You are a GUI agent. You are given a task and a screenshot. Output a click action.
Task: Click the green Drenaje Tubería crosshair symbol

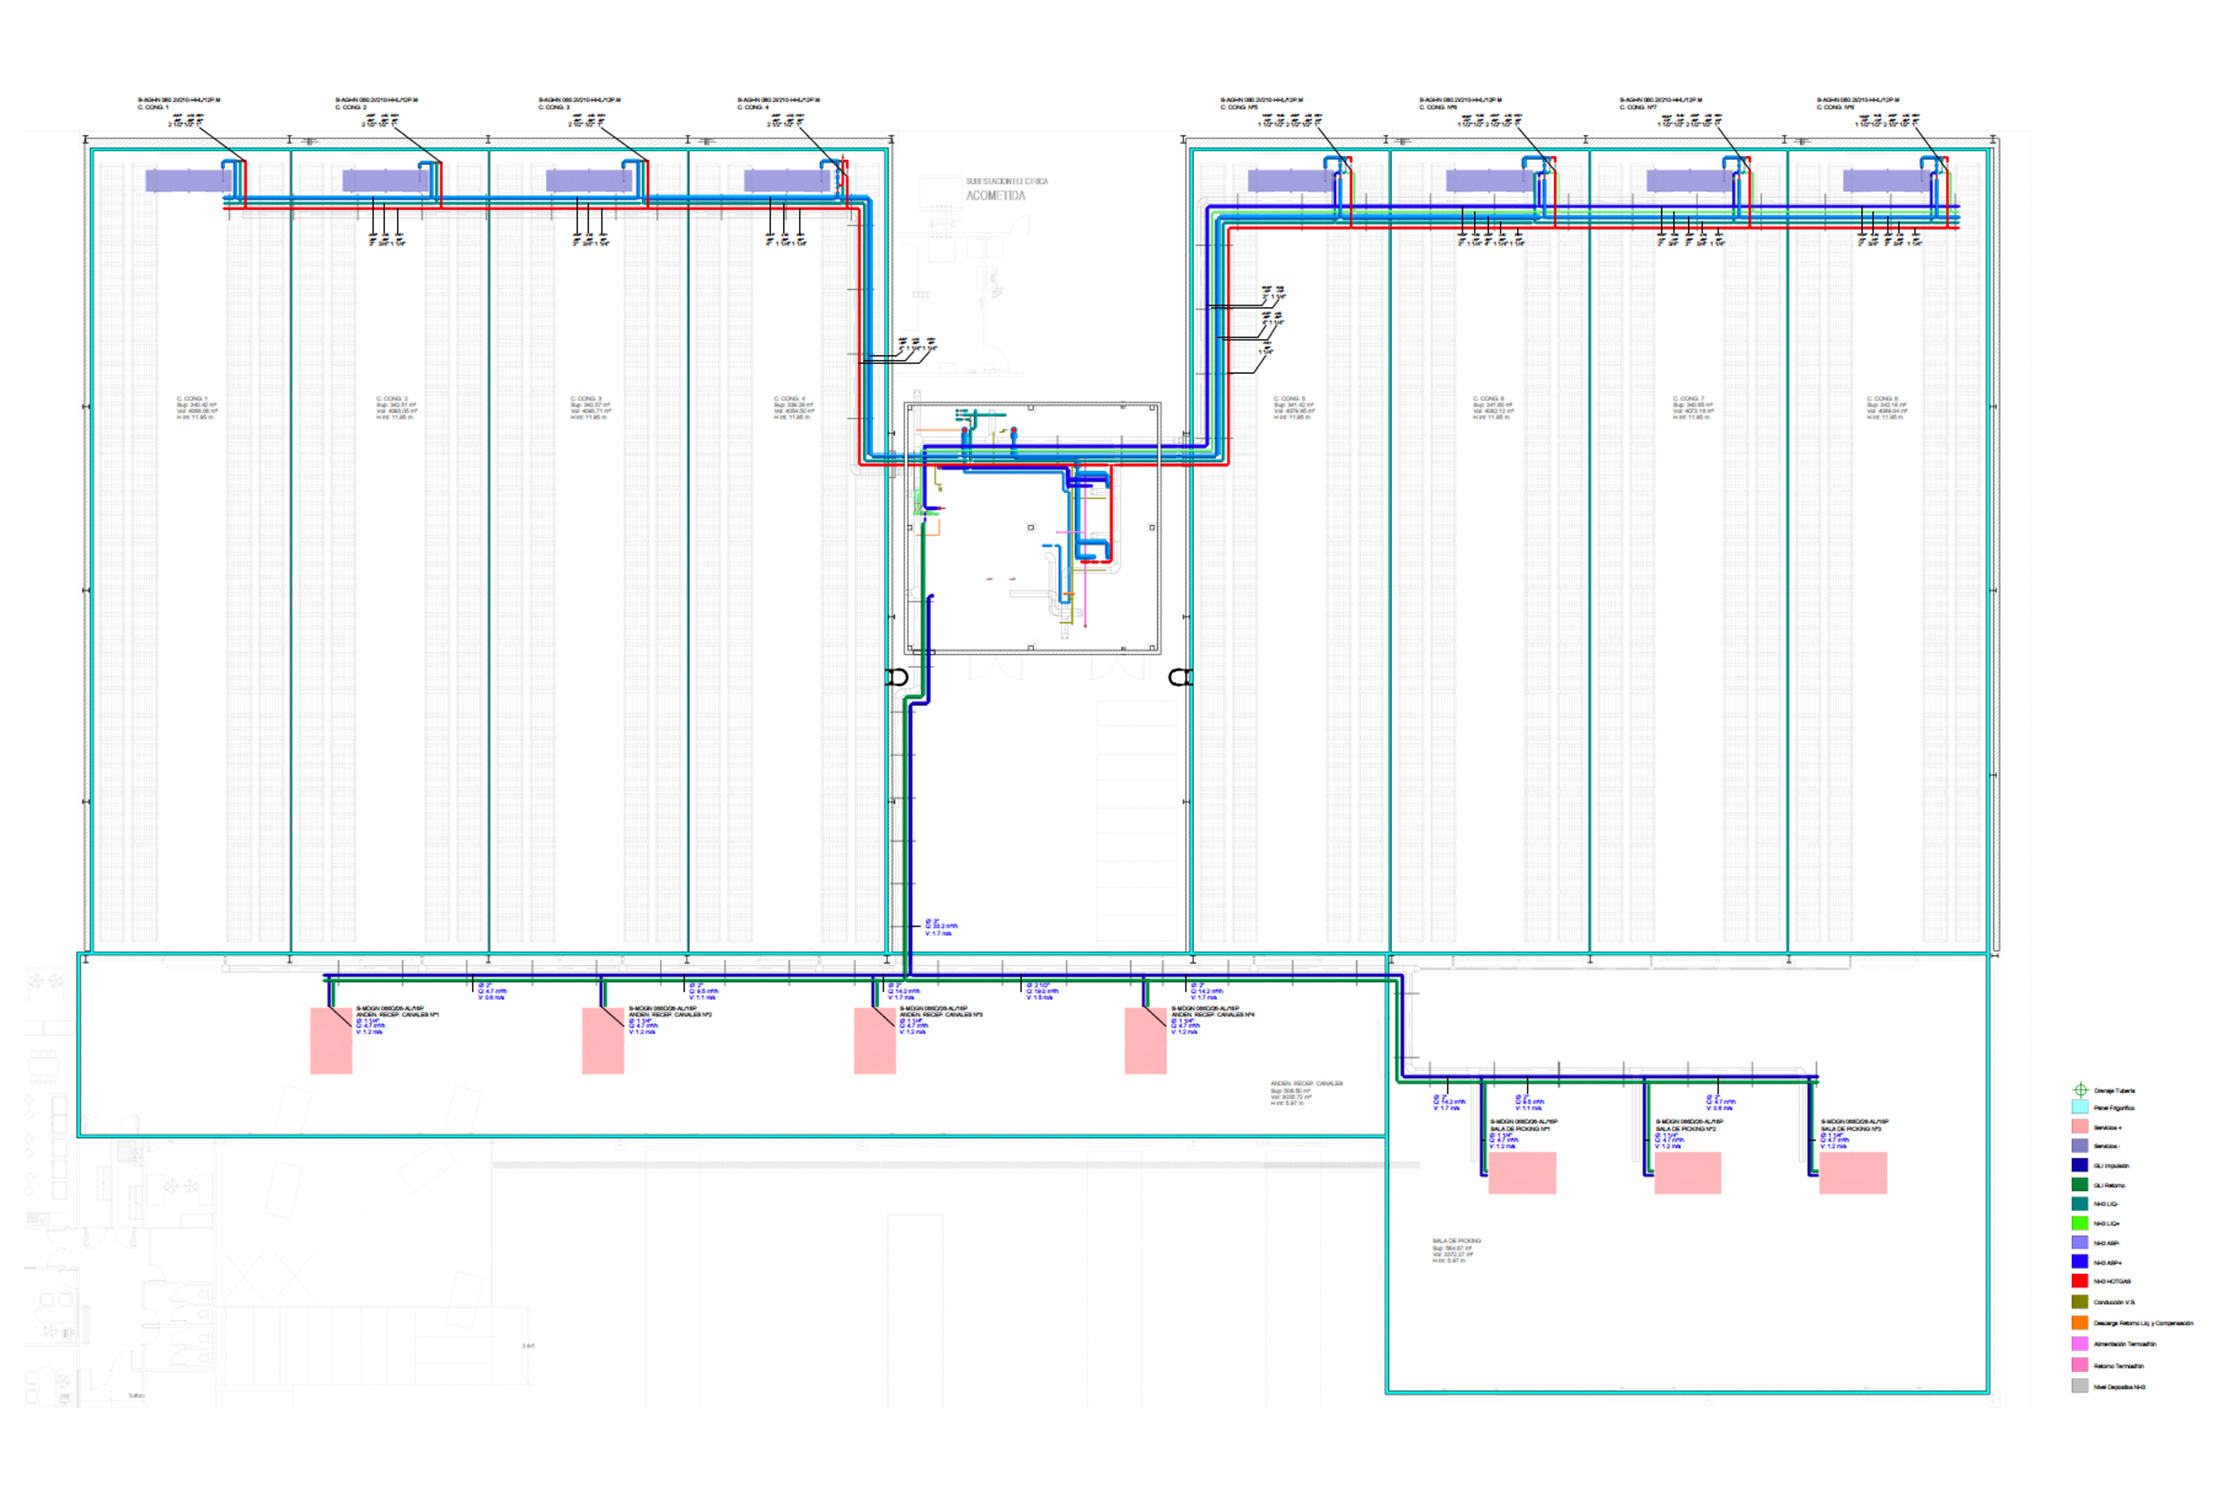[x=2080, y=1090]
